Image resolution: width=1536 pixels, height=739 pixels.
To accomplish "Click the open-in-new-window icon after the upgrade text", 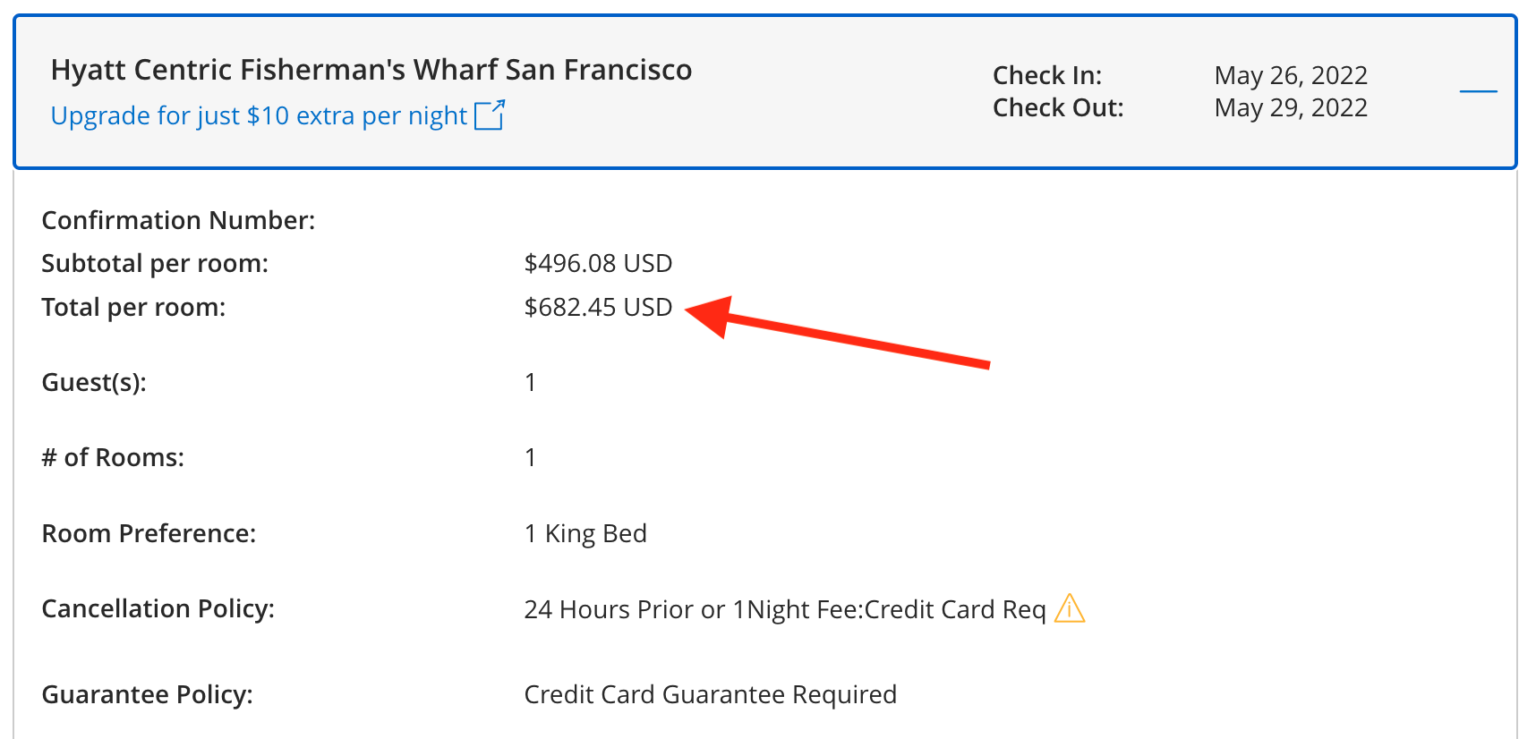I will click(x=490, y=115).
